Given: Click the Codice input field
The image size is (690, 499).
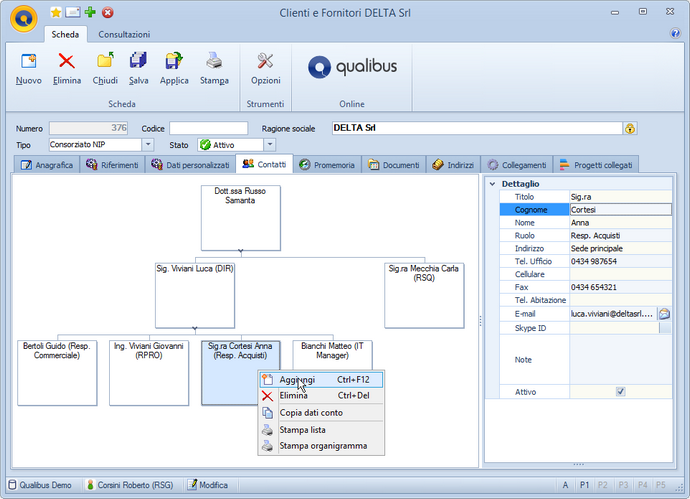Looking at the screenshot, I should click(209, 128).
